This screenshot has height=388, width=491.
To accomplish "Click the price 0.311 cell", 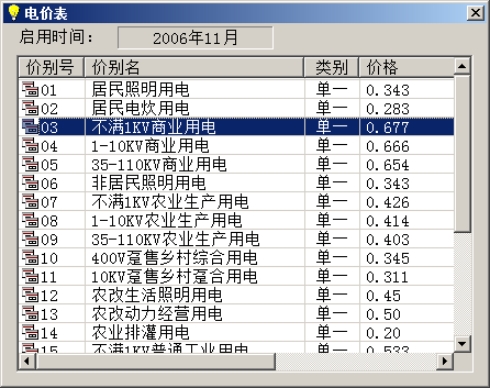I will [x=387, y=277].
